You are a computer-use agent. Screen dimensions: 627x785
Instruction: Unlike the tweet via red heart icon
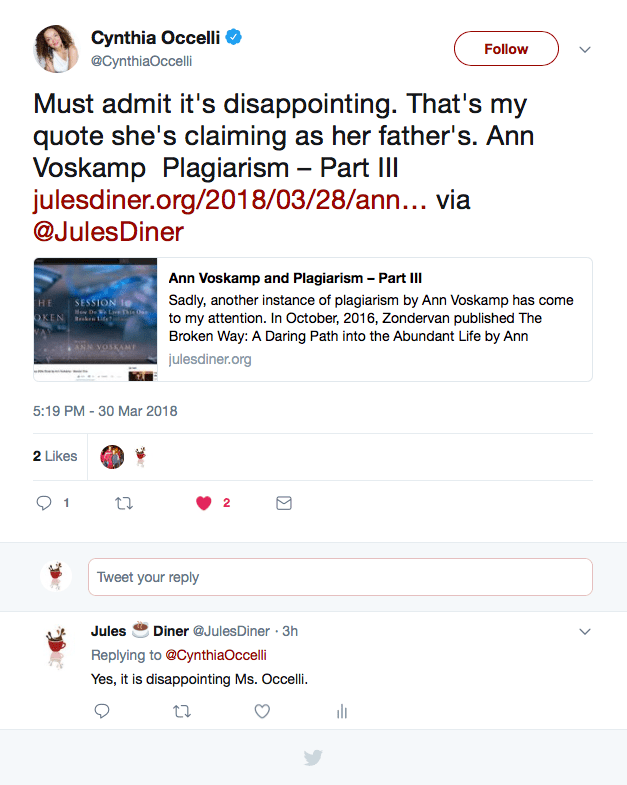(204, 503)
